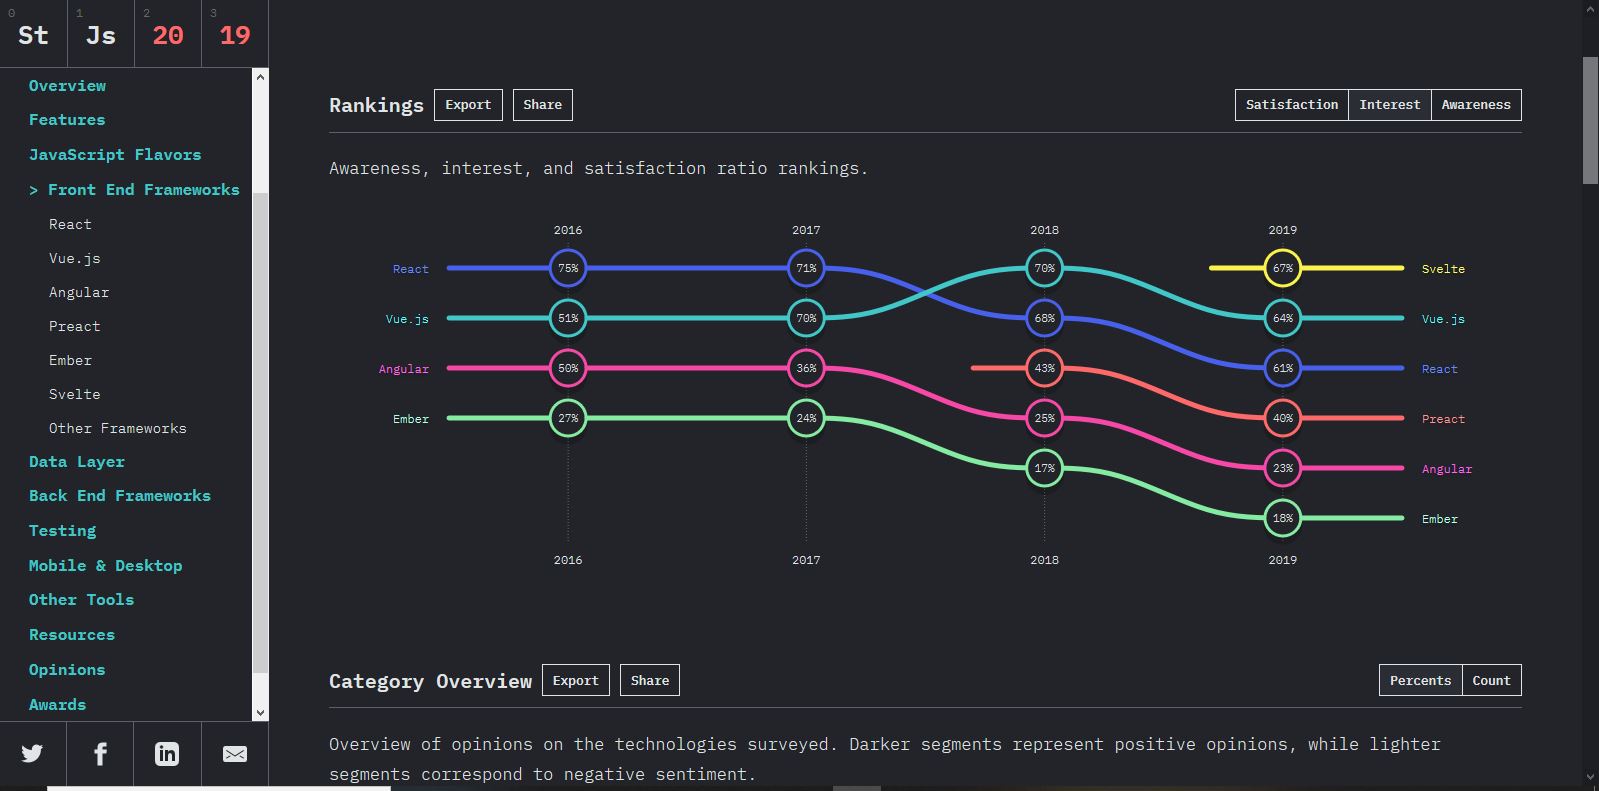Click the Svelte label on chart right
The image size is (1599, 791).
(x=1443, y=269)
